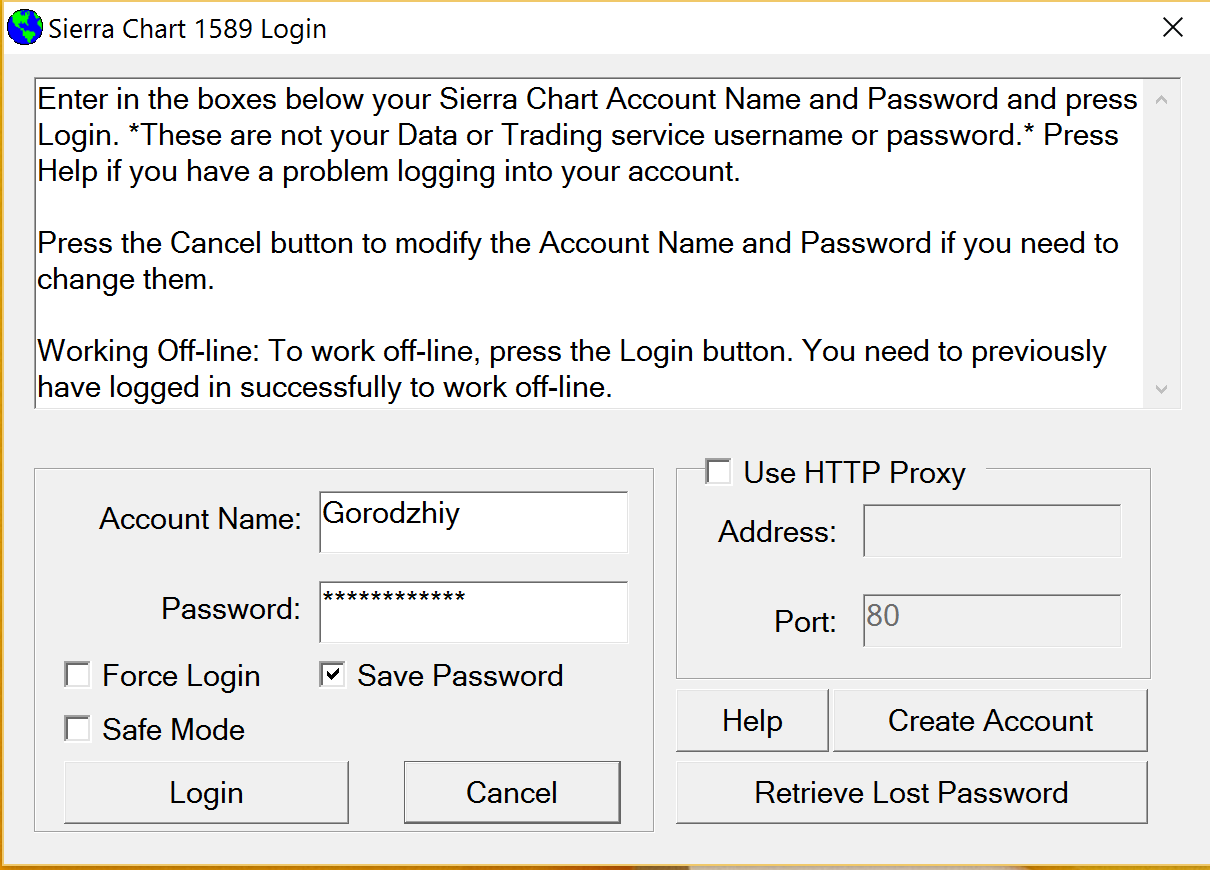This screenshot has width=1210, height=870.
Task: Focus the Password input field
Action: (473, 611)
